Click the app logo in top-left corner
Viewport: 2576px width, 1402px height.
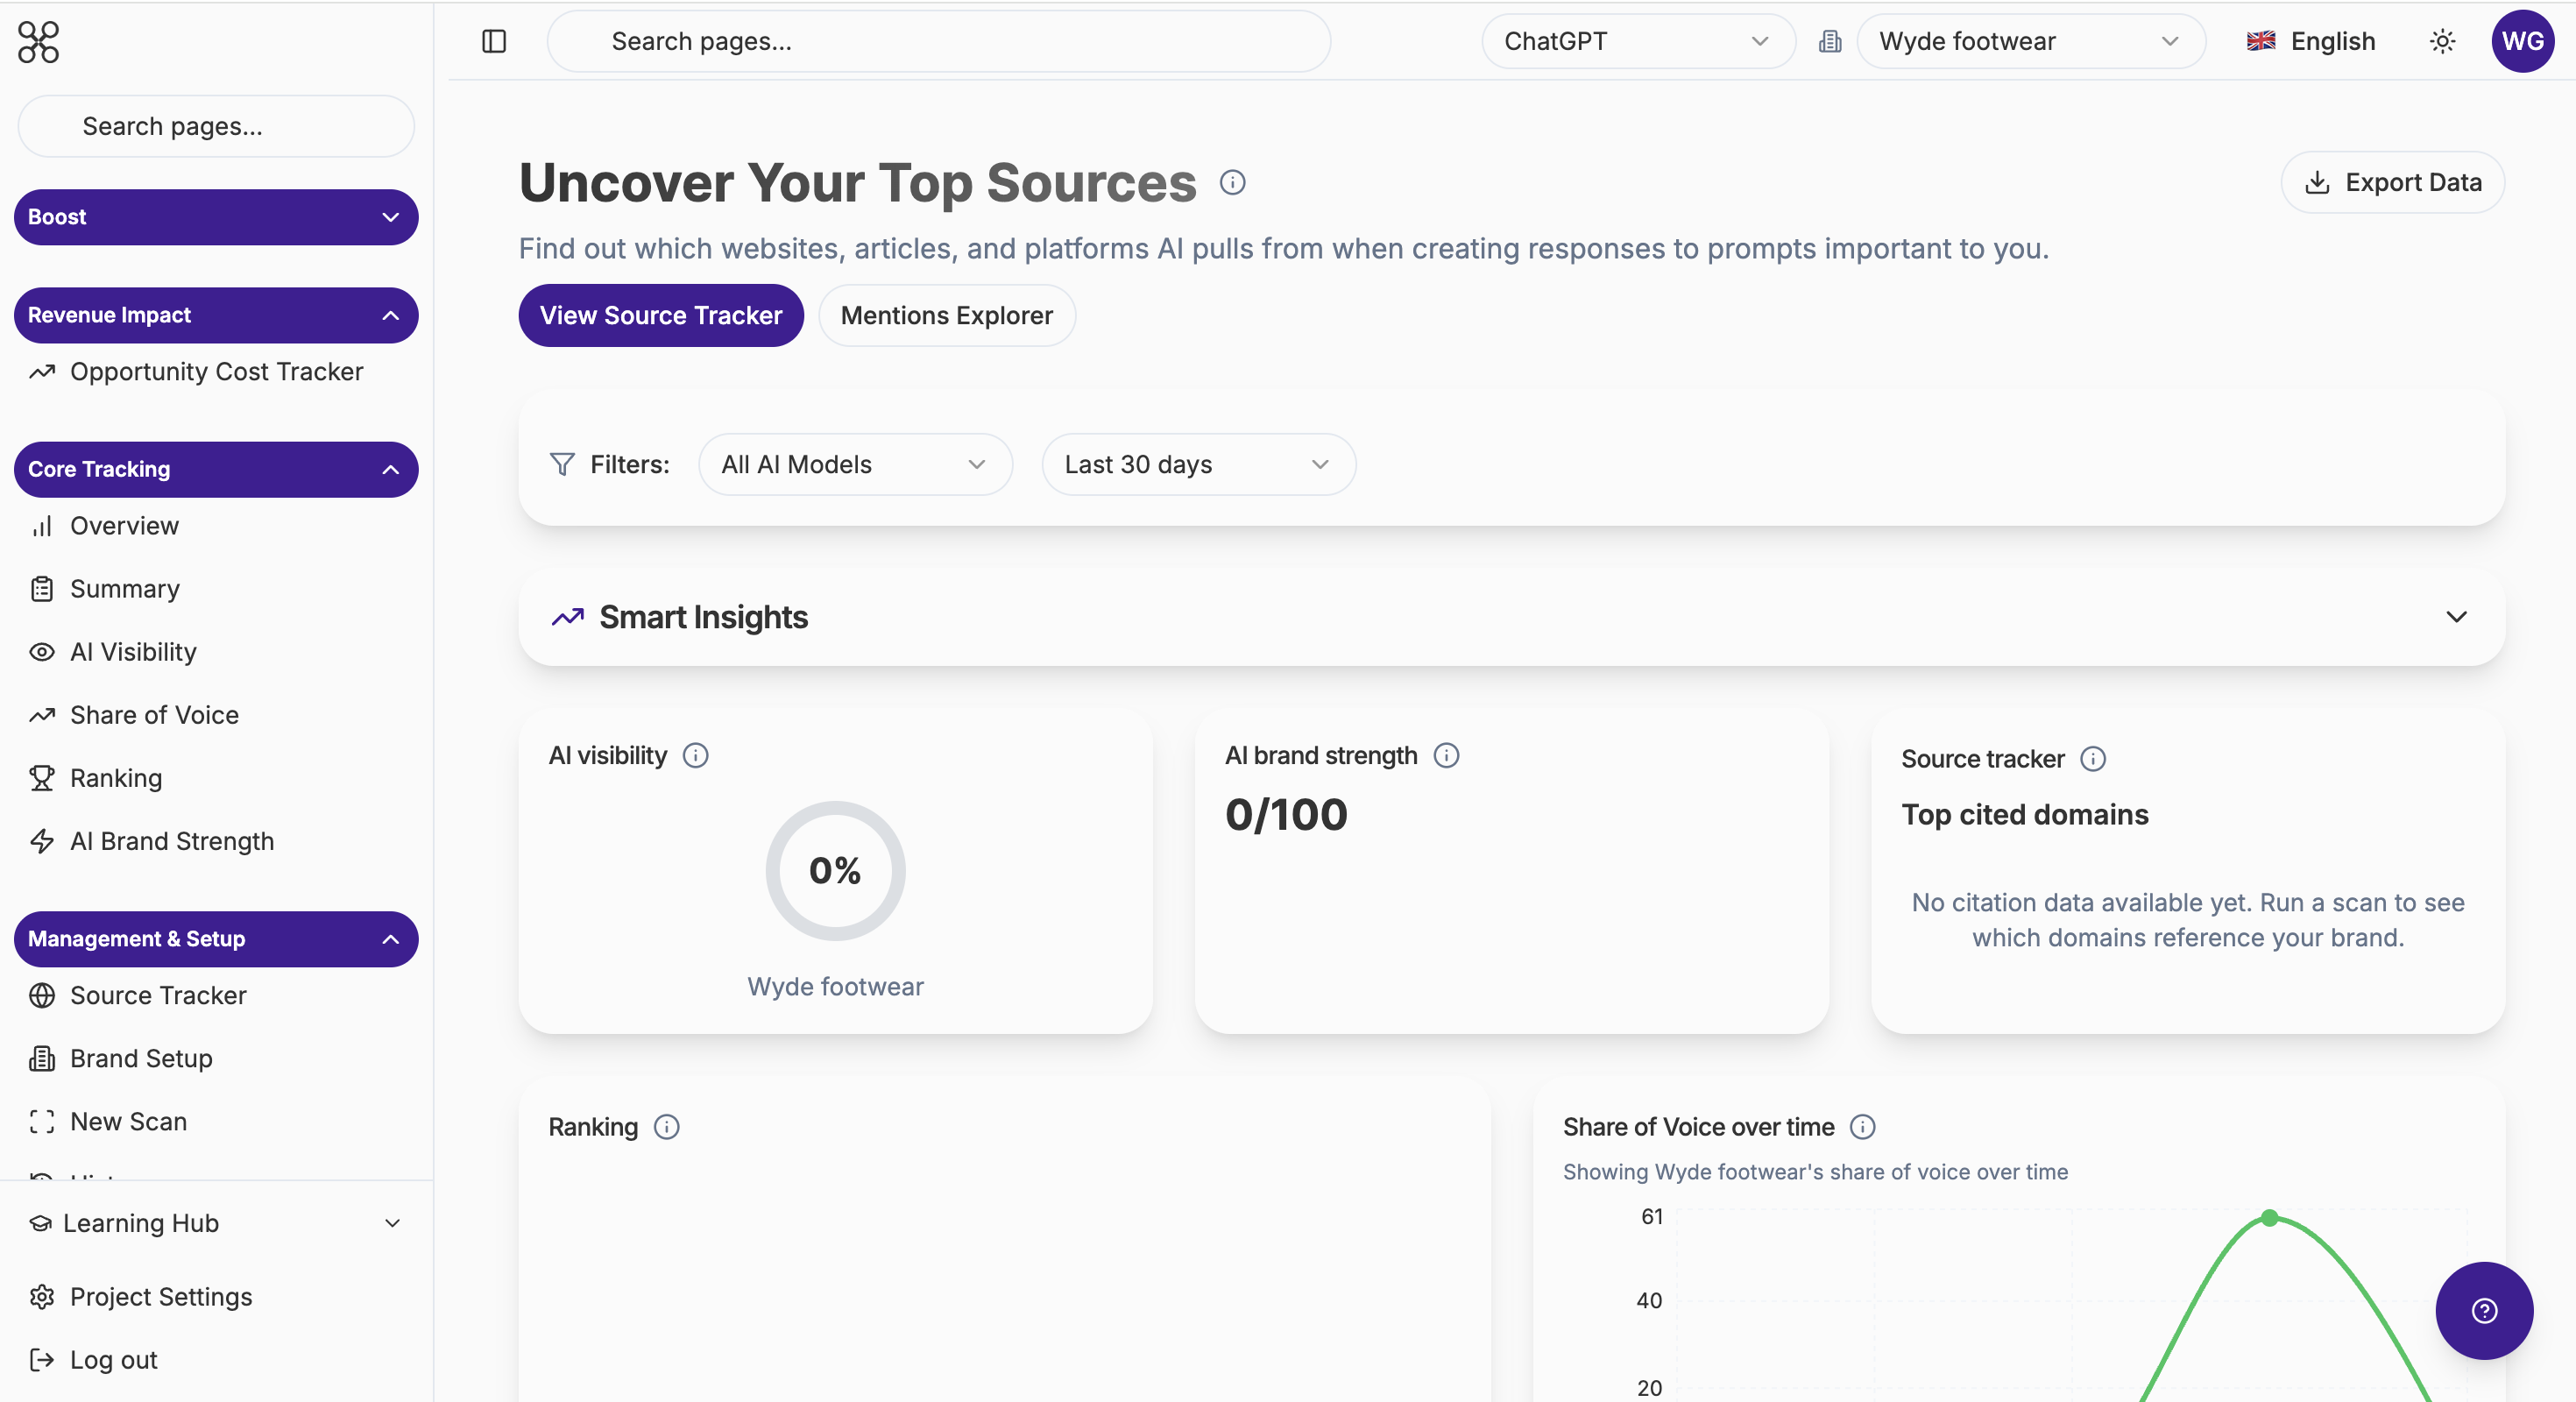point(37,42)
